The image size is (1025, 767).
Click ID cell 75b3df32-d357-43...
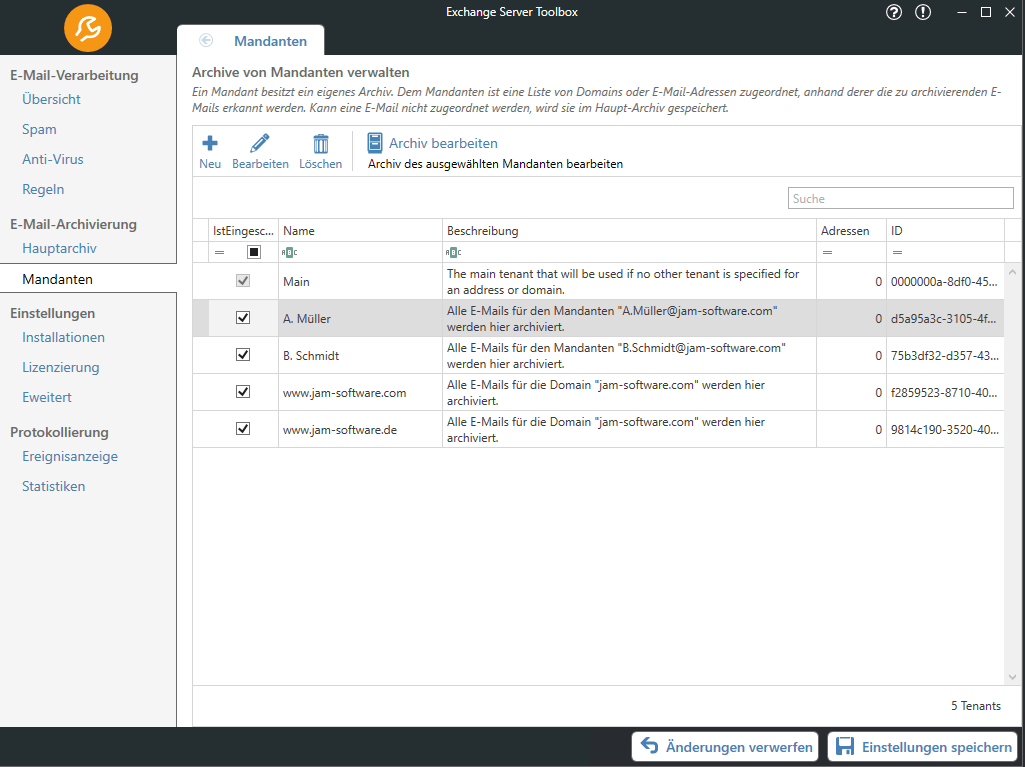(945, 356)
